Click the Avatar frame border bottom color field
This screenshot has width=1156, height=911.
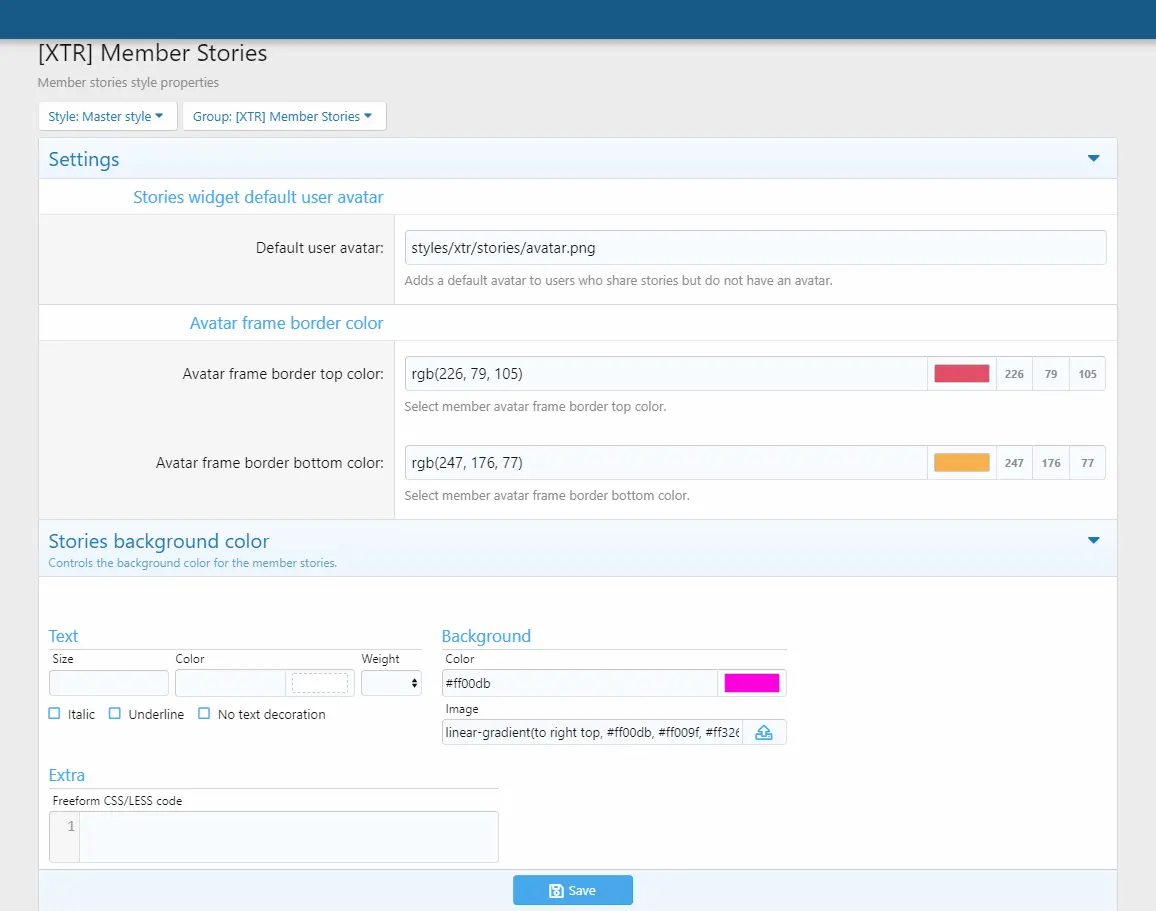[x=666, y=463]
